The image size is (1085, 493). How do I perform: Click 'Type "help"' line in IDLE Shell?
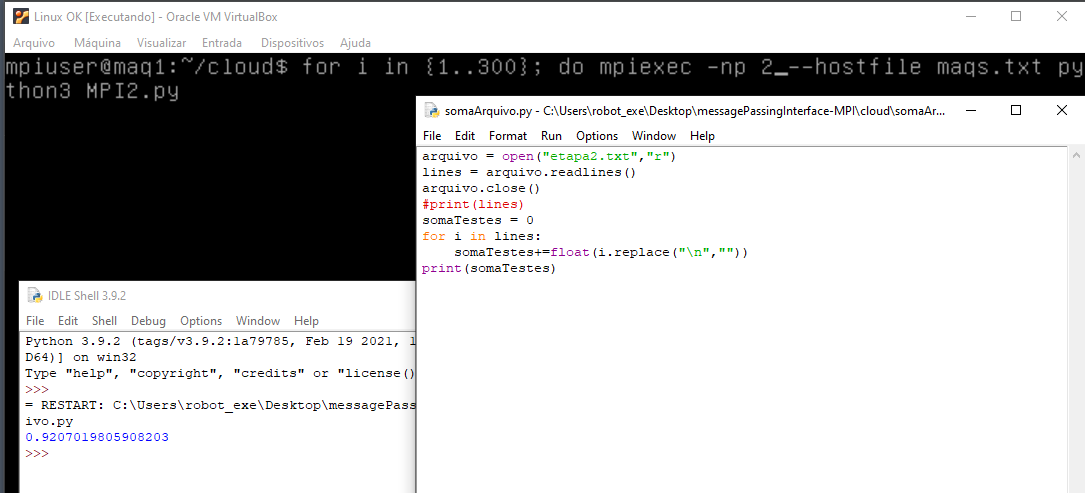(x=219, y=373)
